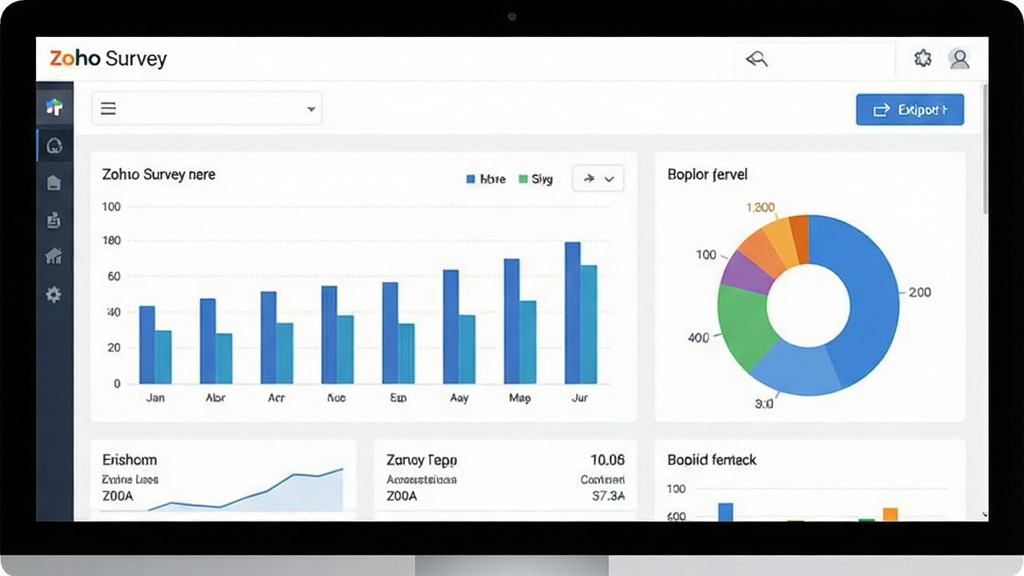Toggle the blue 'hbre' legend series
This screenshot has width=1024, height=576.
pos(486,179)
